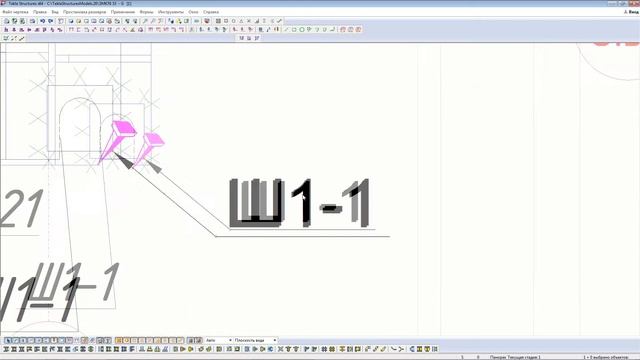Open the Примечания menu

point(122,12)
